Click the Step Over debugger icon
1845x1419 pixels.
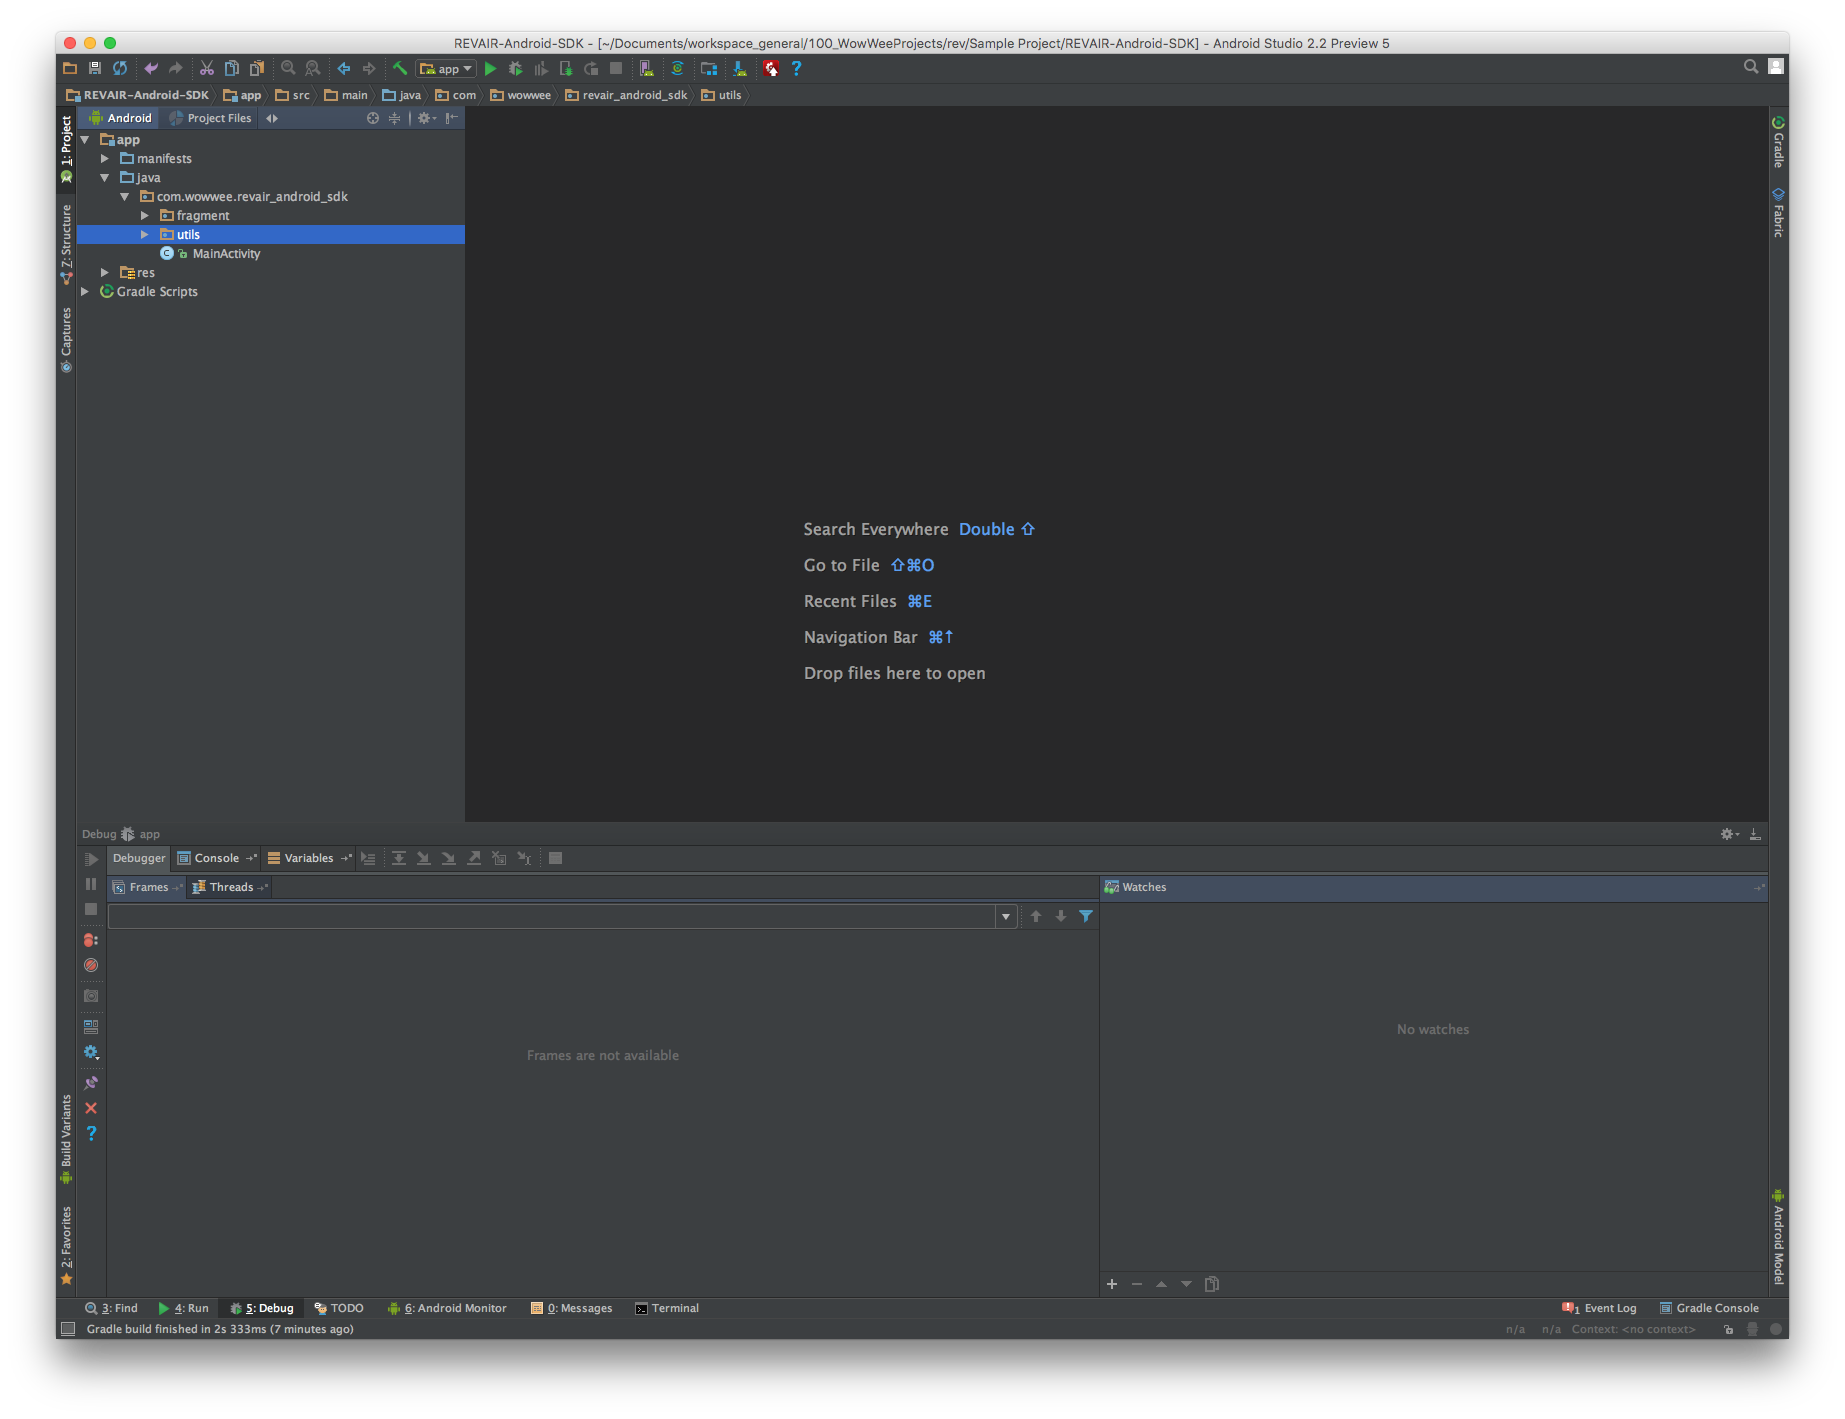pos(399,858)
